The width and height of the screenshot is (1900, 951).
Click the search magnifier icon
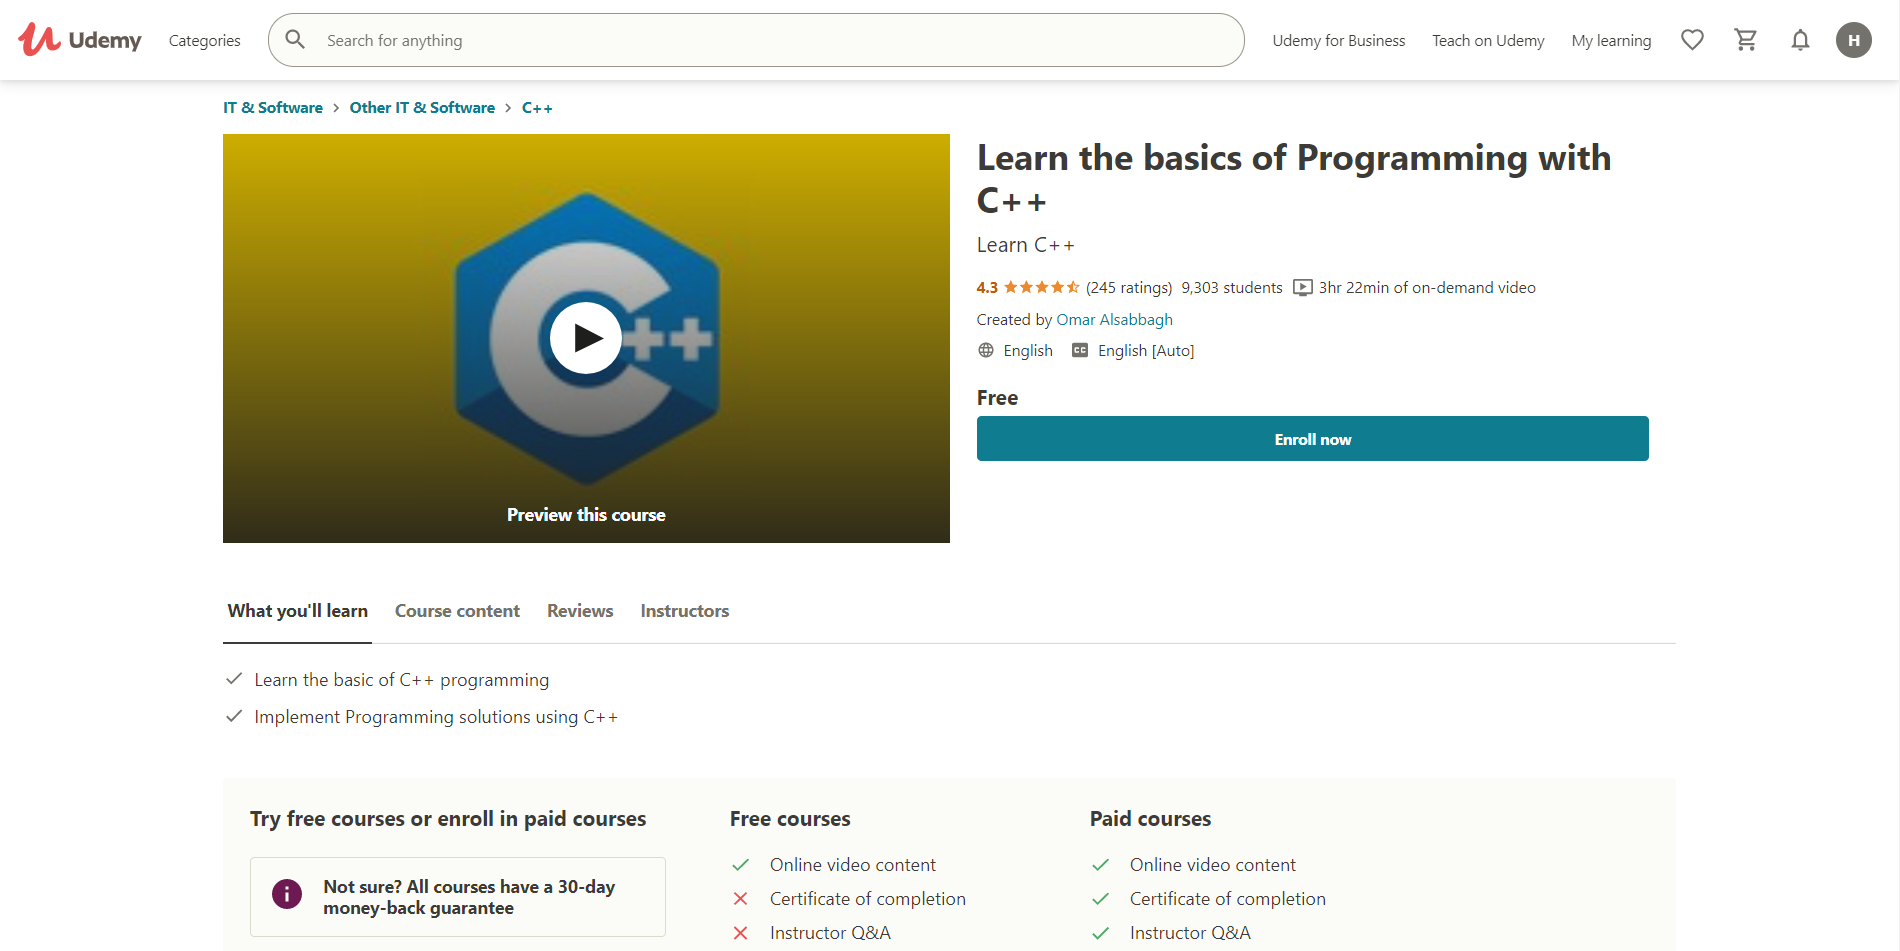(295, 40)
